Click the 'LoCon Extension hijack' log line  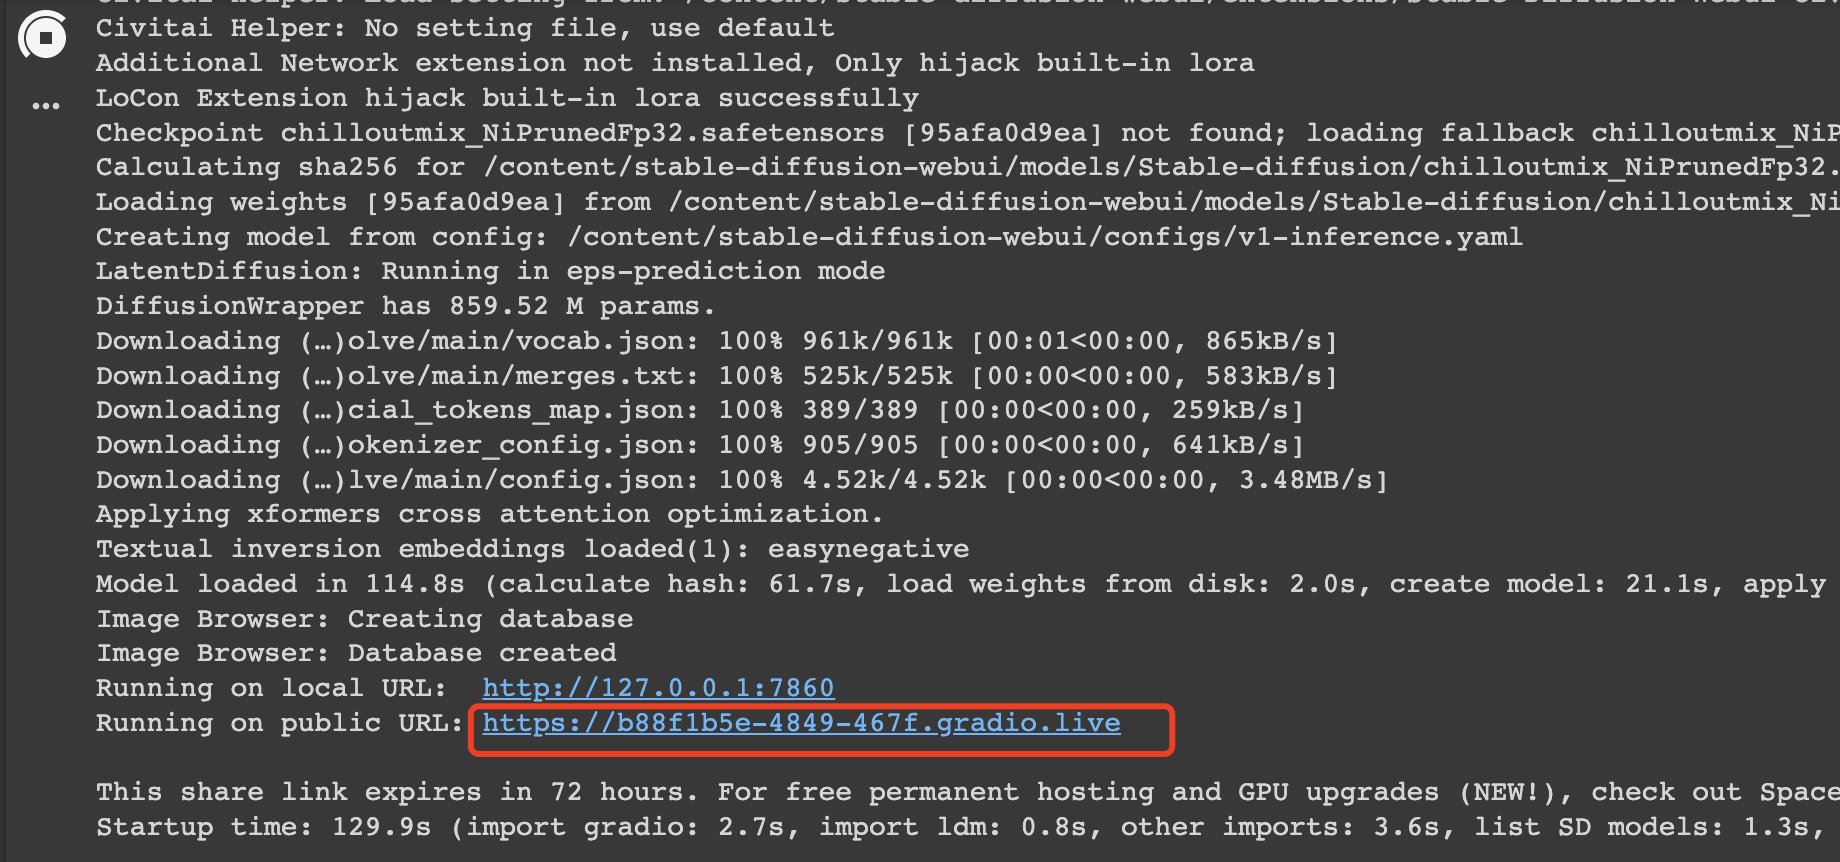click(x=507, y=98)
